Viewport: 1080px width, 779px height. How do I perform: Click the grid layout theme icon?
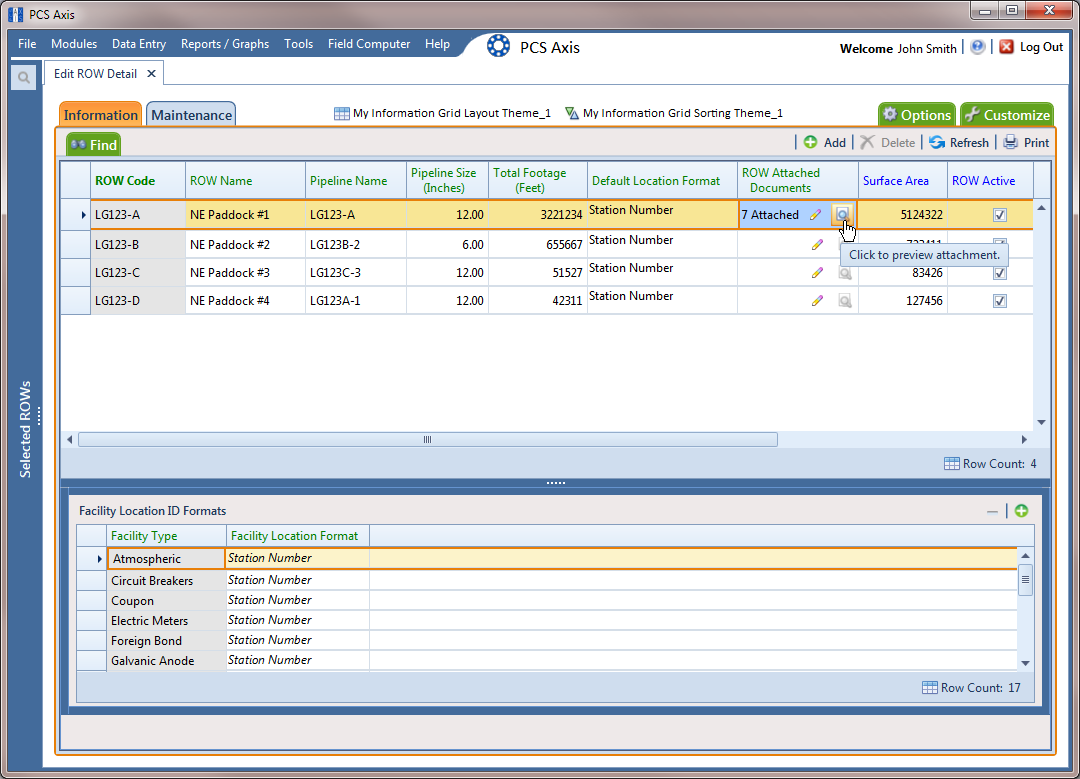click(x=341, y=114)
